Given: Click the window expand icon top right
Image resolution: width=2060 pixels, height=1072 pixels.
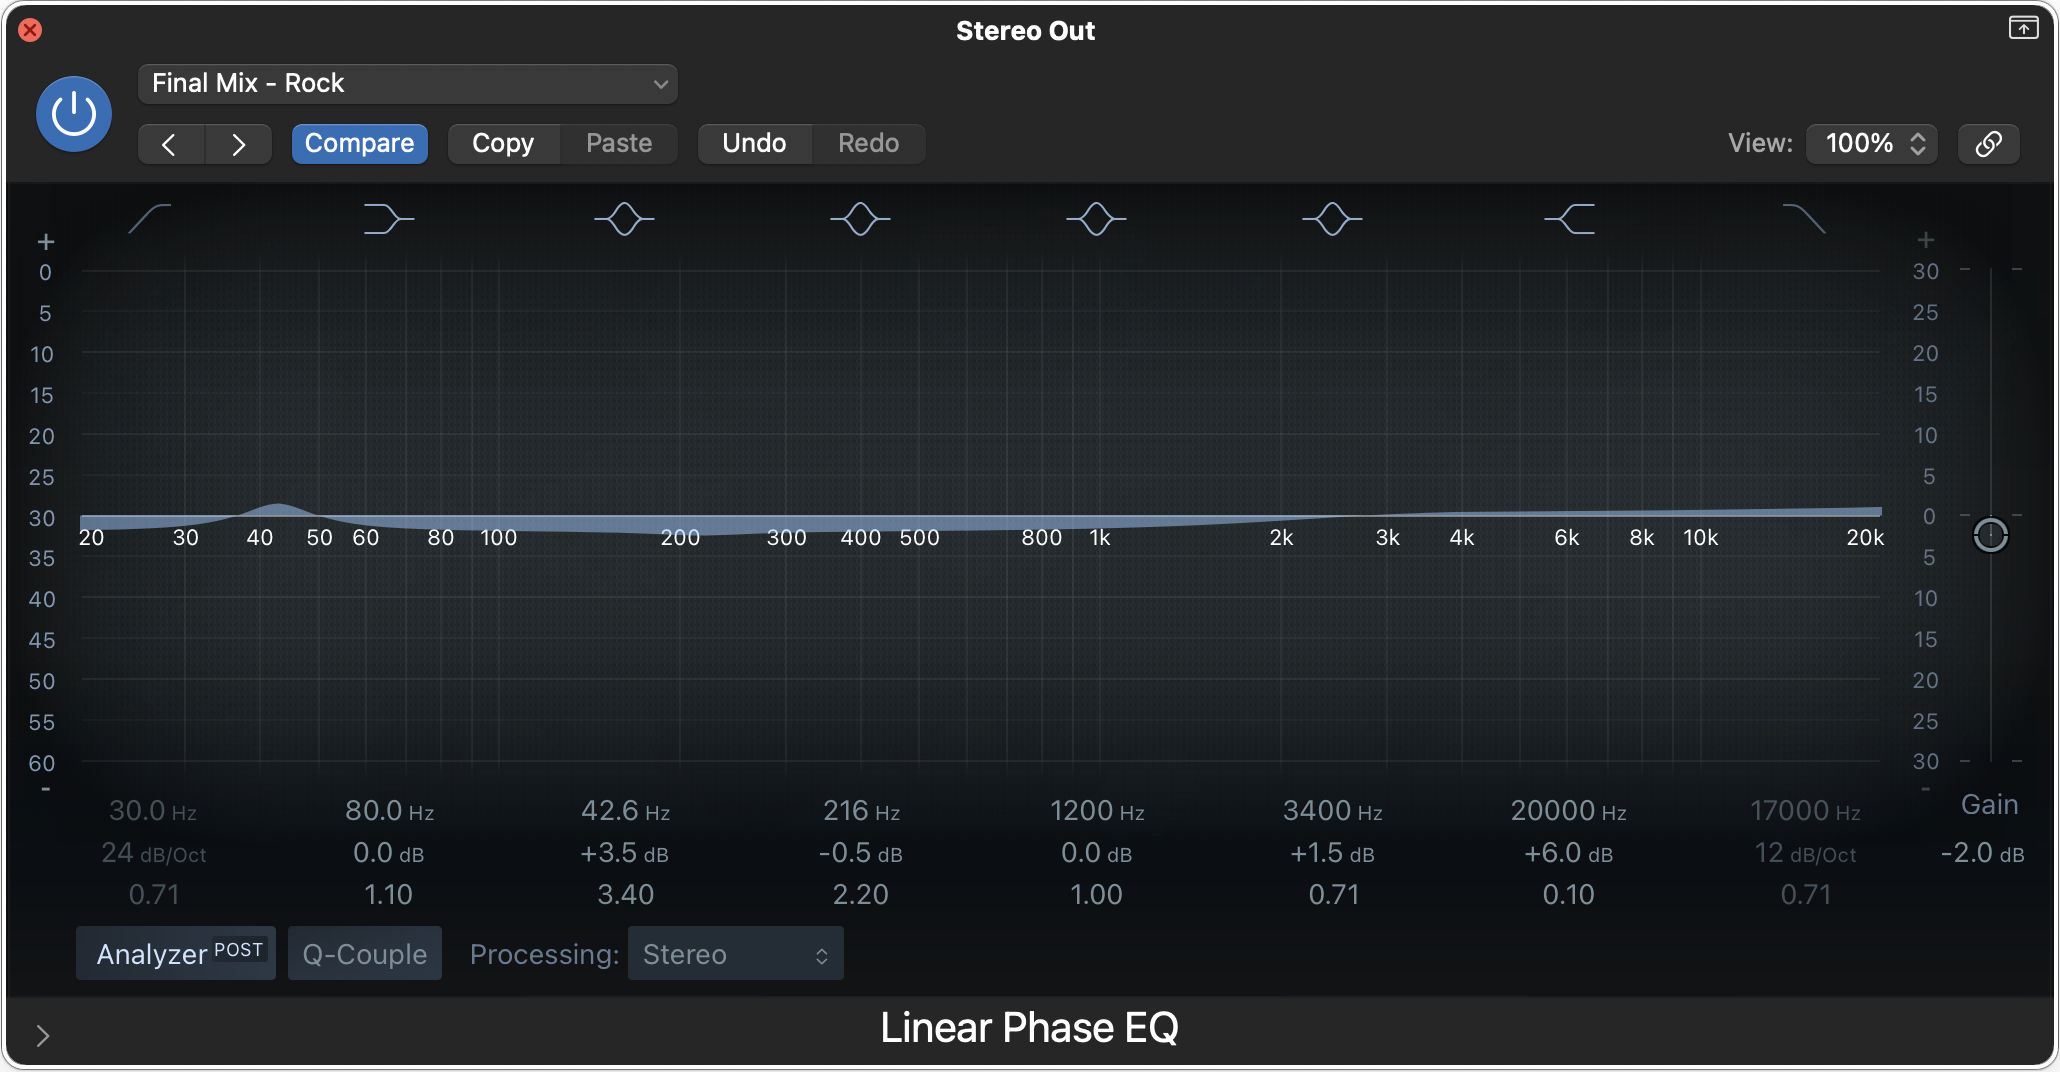Looking at the screenshot, I should 2023,28.
